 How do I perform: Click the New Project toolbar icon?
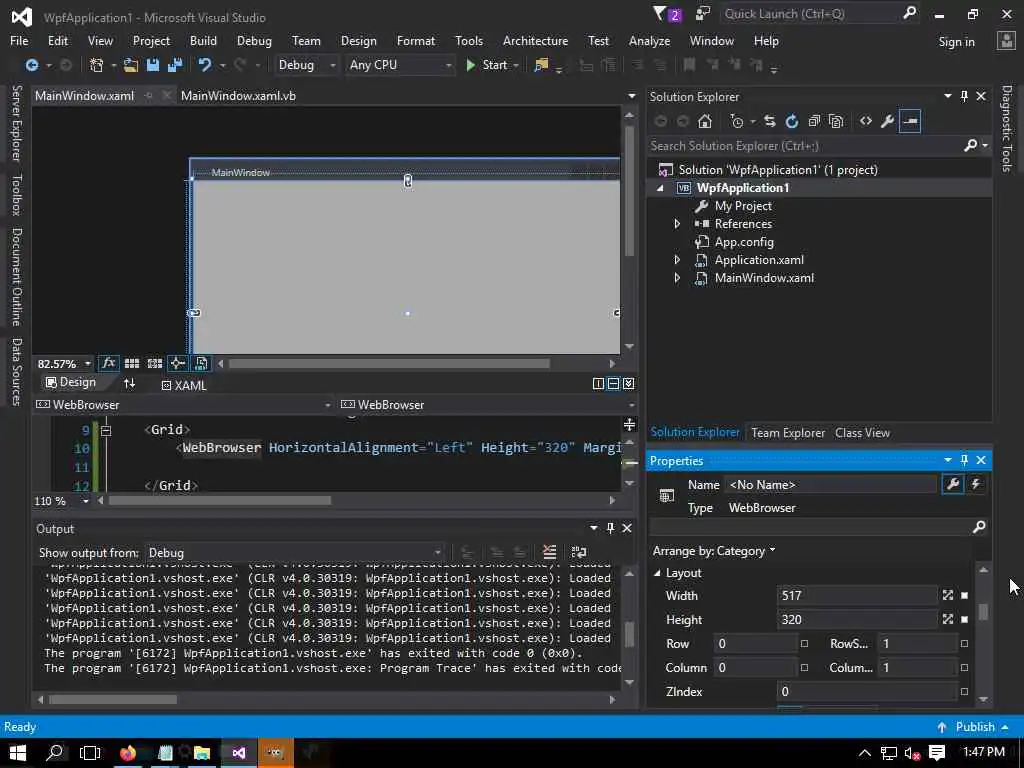pos(97,65)
